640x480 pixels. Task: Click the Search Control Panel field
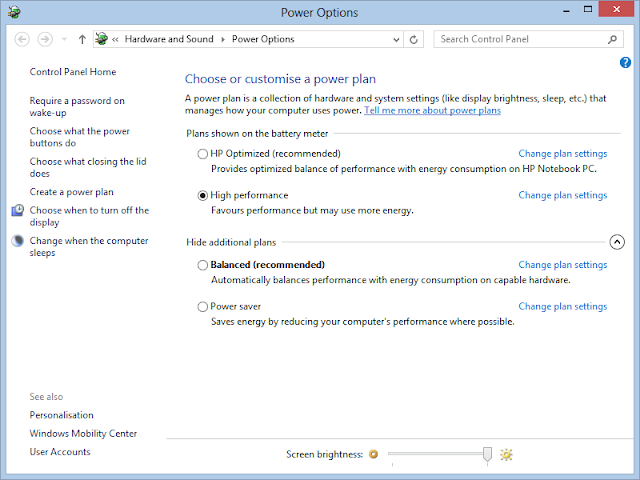tap(528, 39)
